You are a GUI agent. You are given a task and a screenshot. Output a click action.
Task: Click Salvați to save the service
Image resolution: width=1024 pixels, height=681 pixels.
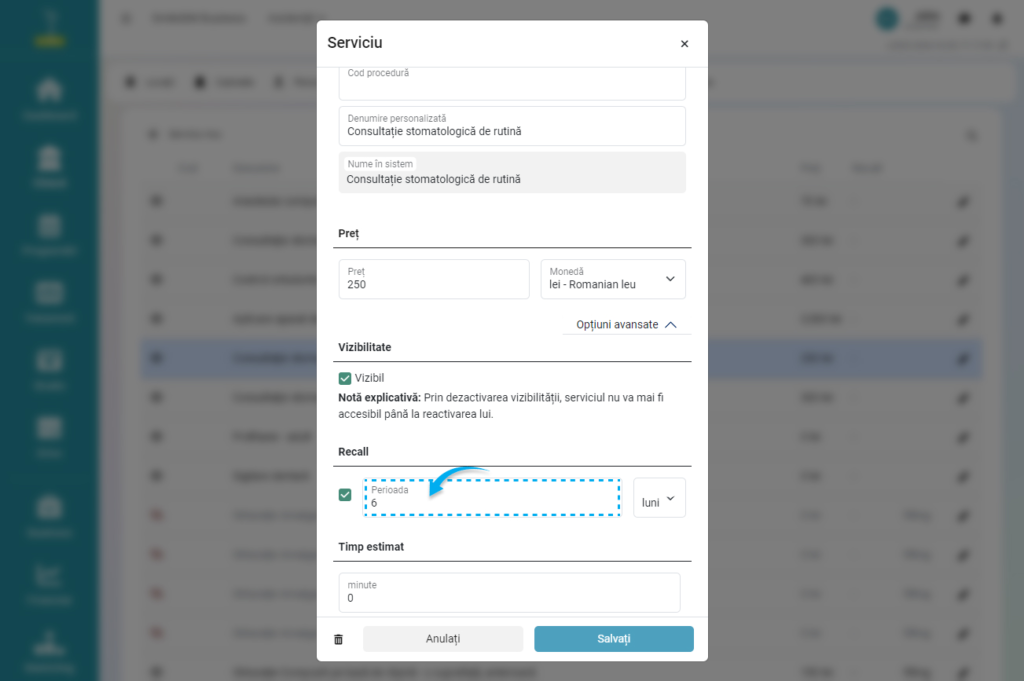[x=613, y=639]
